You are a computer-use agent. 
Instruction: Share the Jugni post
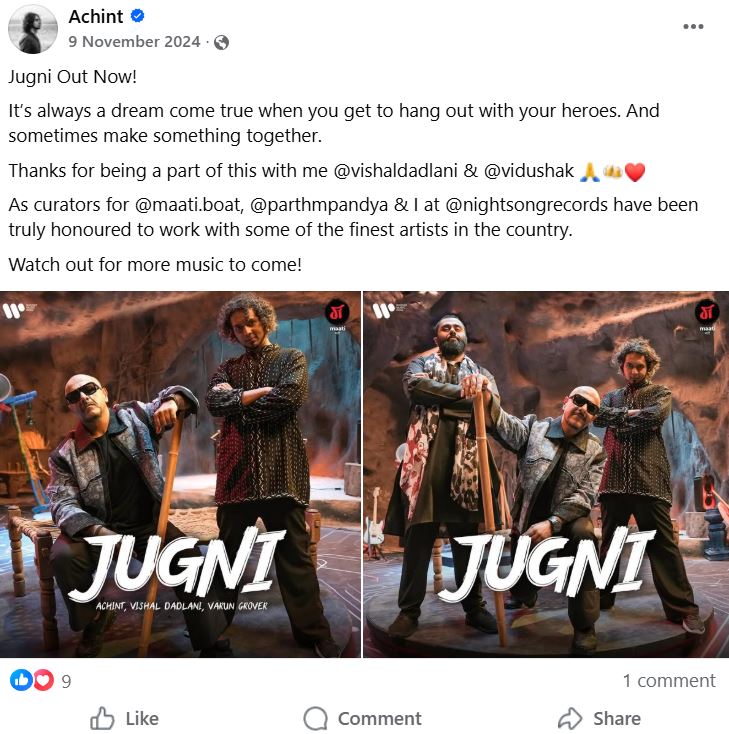click(x=599, y=718)
